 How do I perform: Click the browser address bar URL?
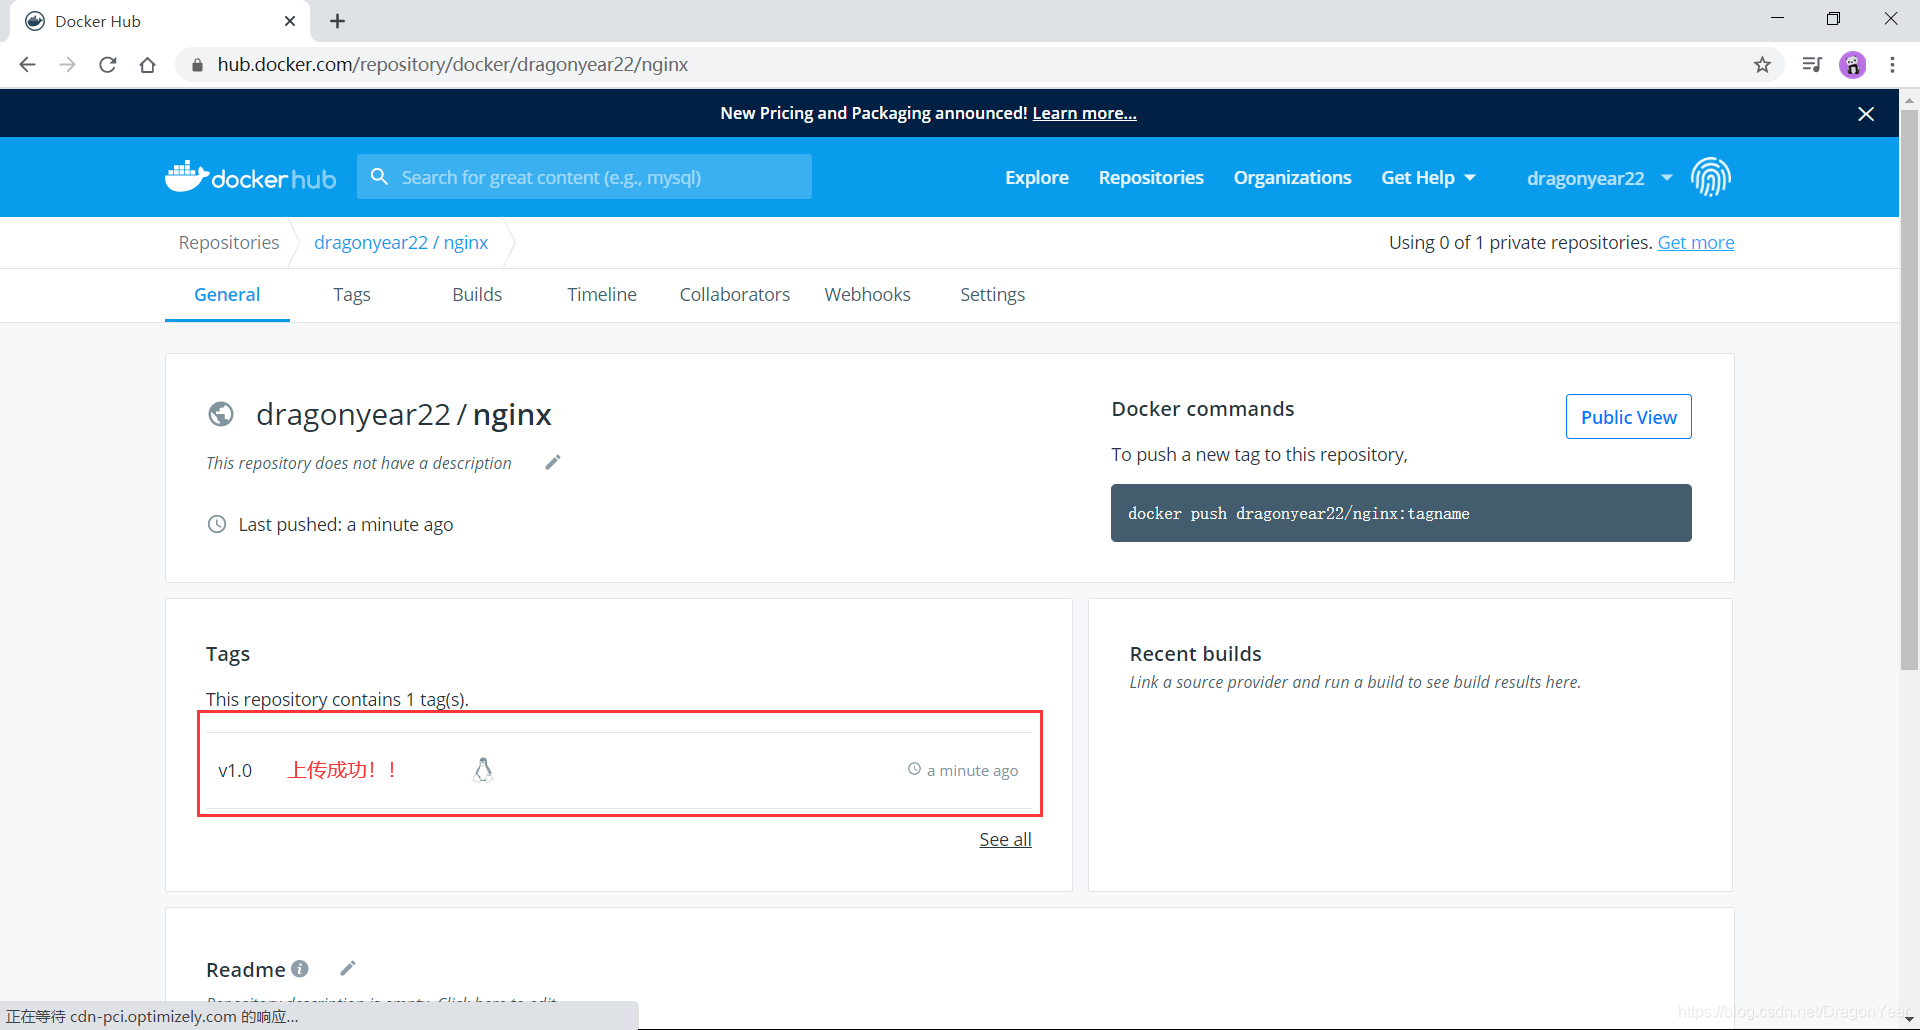click(453, 65)
